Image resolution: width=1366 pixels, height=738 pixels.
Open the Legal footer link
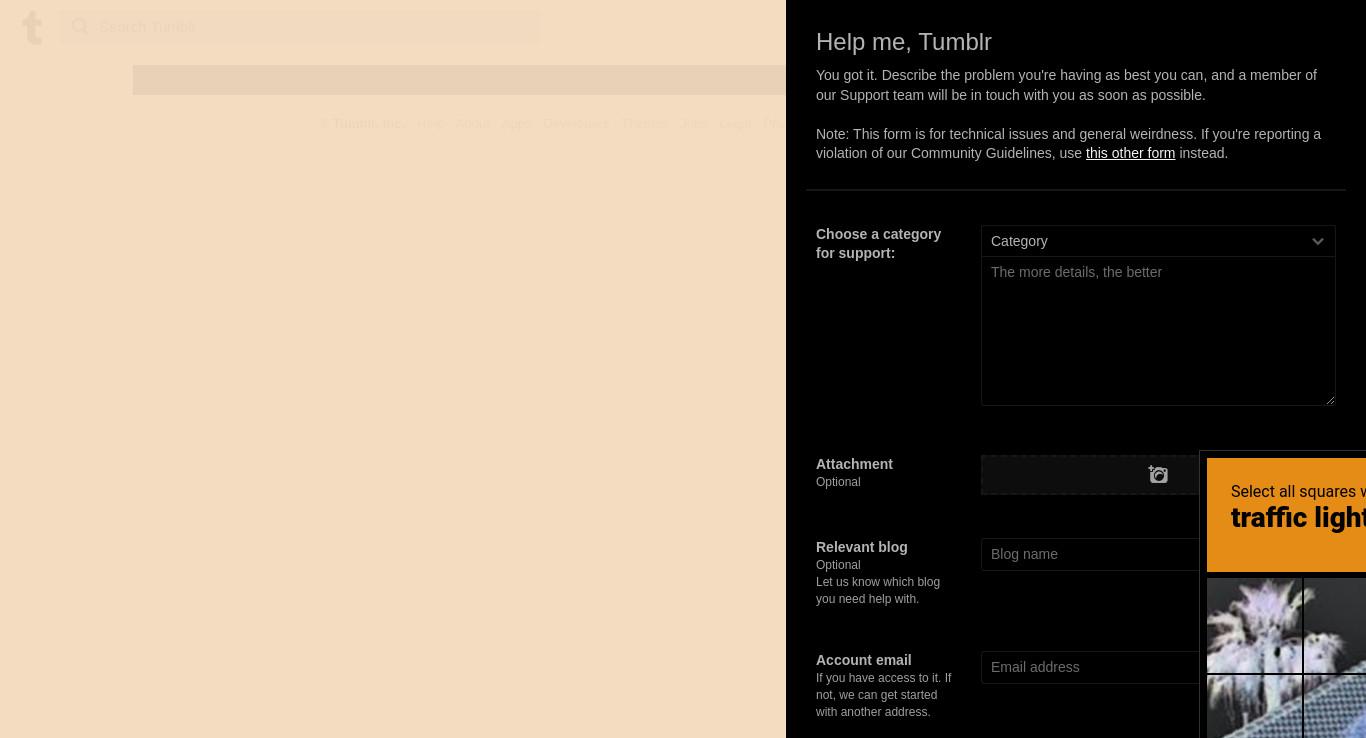pos(735,124)
